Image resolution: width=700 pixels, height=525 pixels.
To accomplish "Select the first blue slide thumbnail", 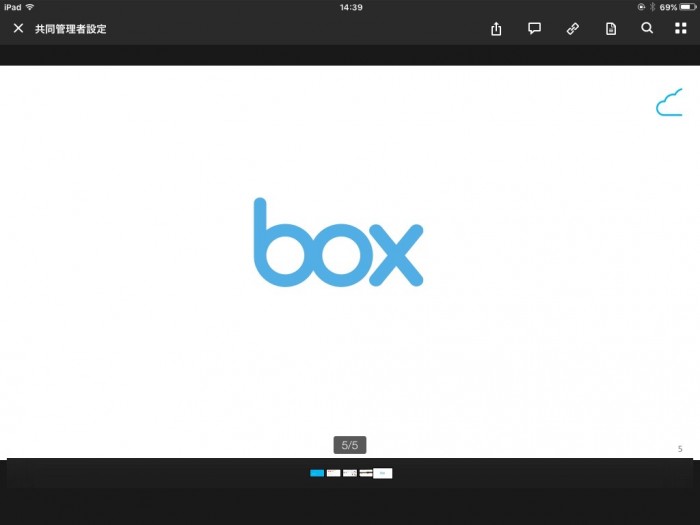I will pos(317,473).
